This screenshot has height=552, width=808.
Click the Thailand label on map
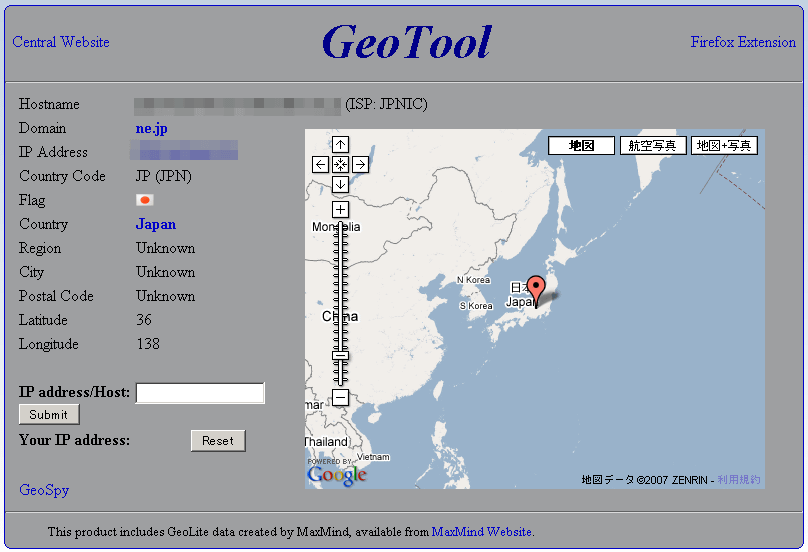pyautogui.click(x=326, y=442)
